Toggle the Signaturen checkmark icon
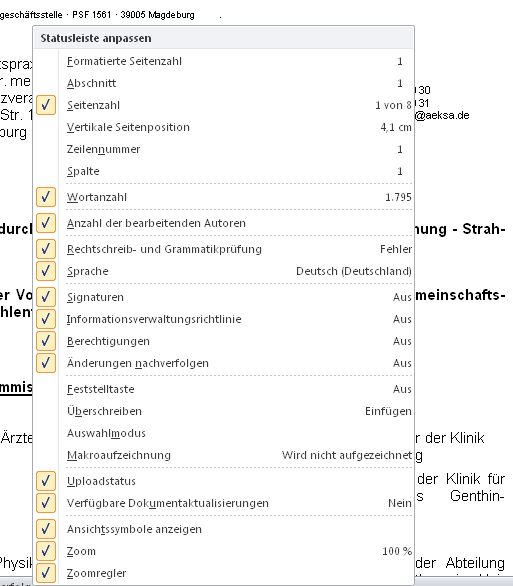This screenshot has height=586, width=513. [x=46, y=297]
